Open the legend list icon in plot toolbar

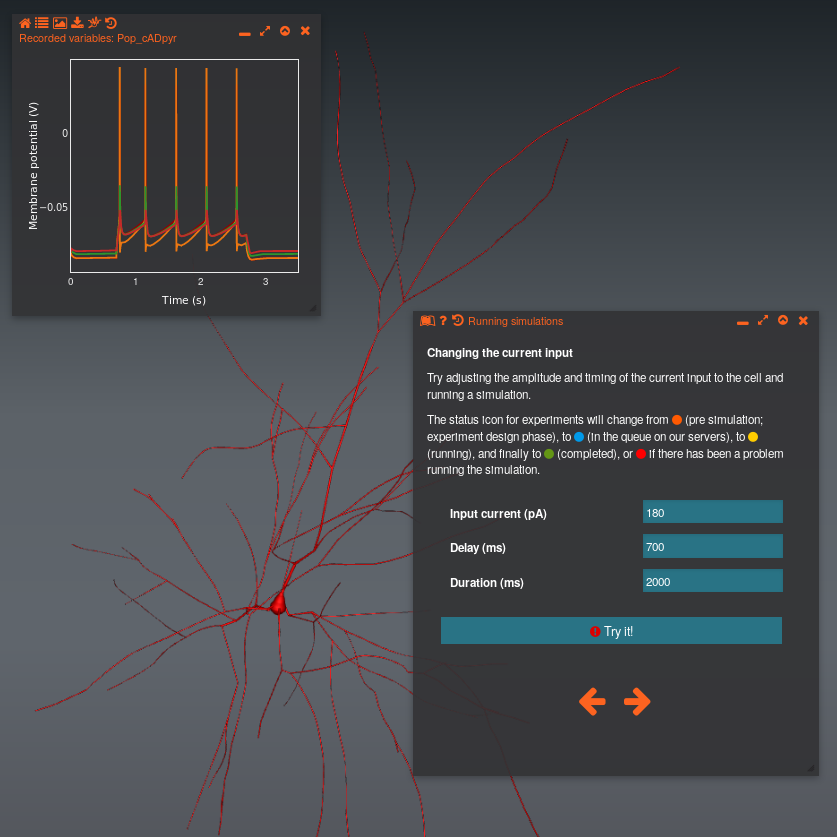(42, 22)
